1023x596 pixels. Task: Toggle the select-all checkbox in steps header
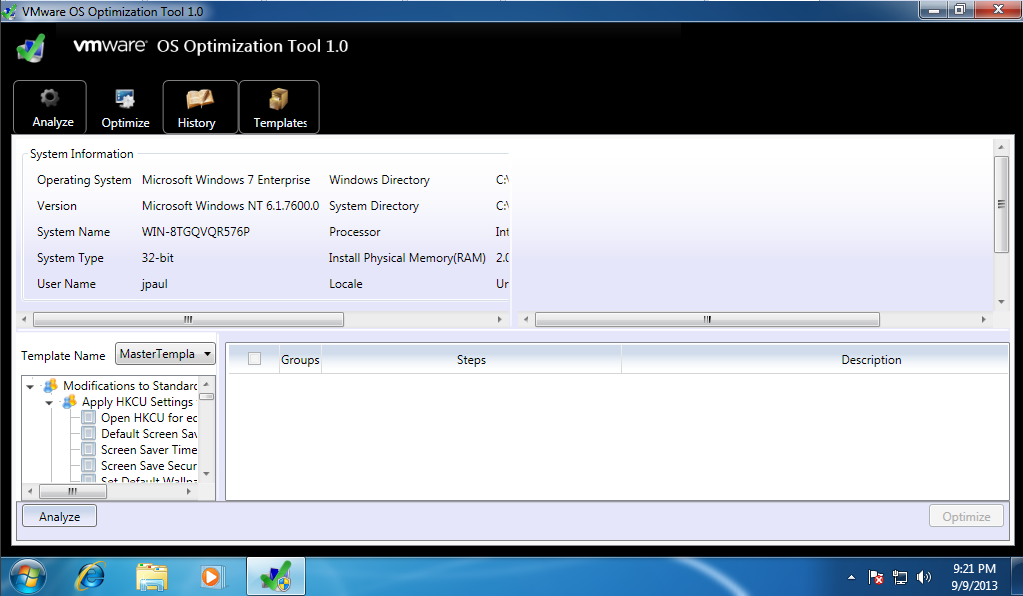[254, 359]
